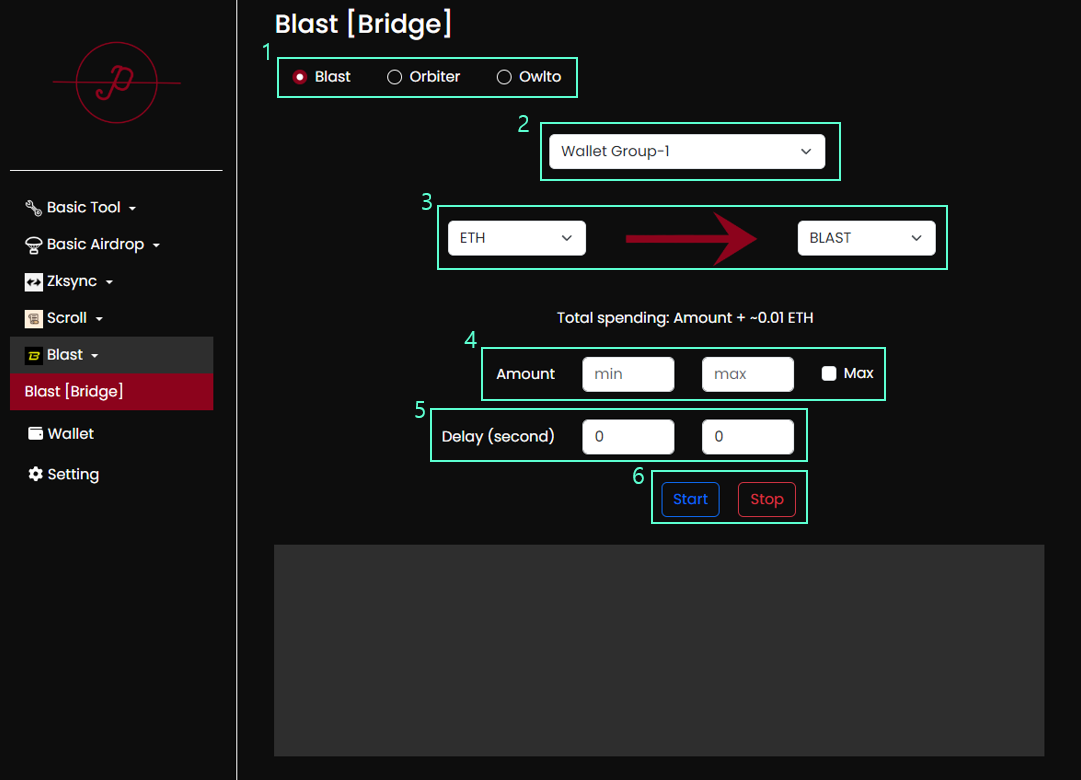The width and height of the screenshot is (1081, 780).
Task: Enable the Max amount checkbox
Action: (829, 373)
